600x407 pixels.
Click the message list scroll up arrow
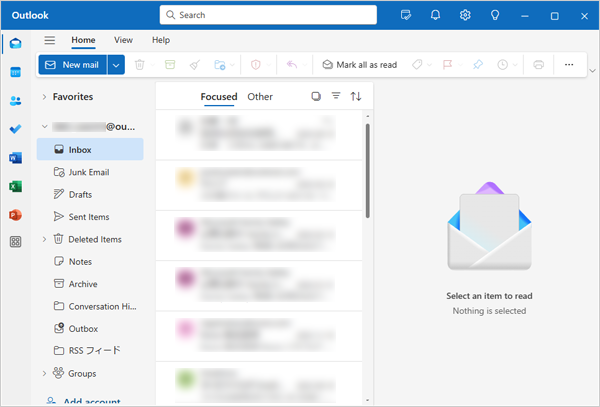tap(368, 116)
